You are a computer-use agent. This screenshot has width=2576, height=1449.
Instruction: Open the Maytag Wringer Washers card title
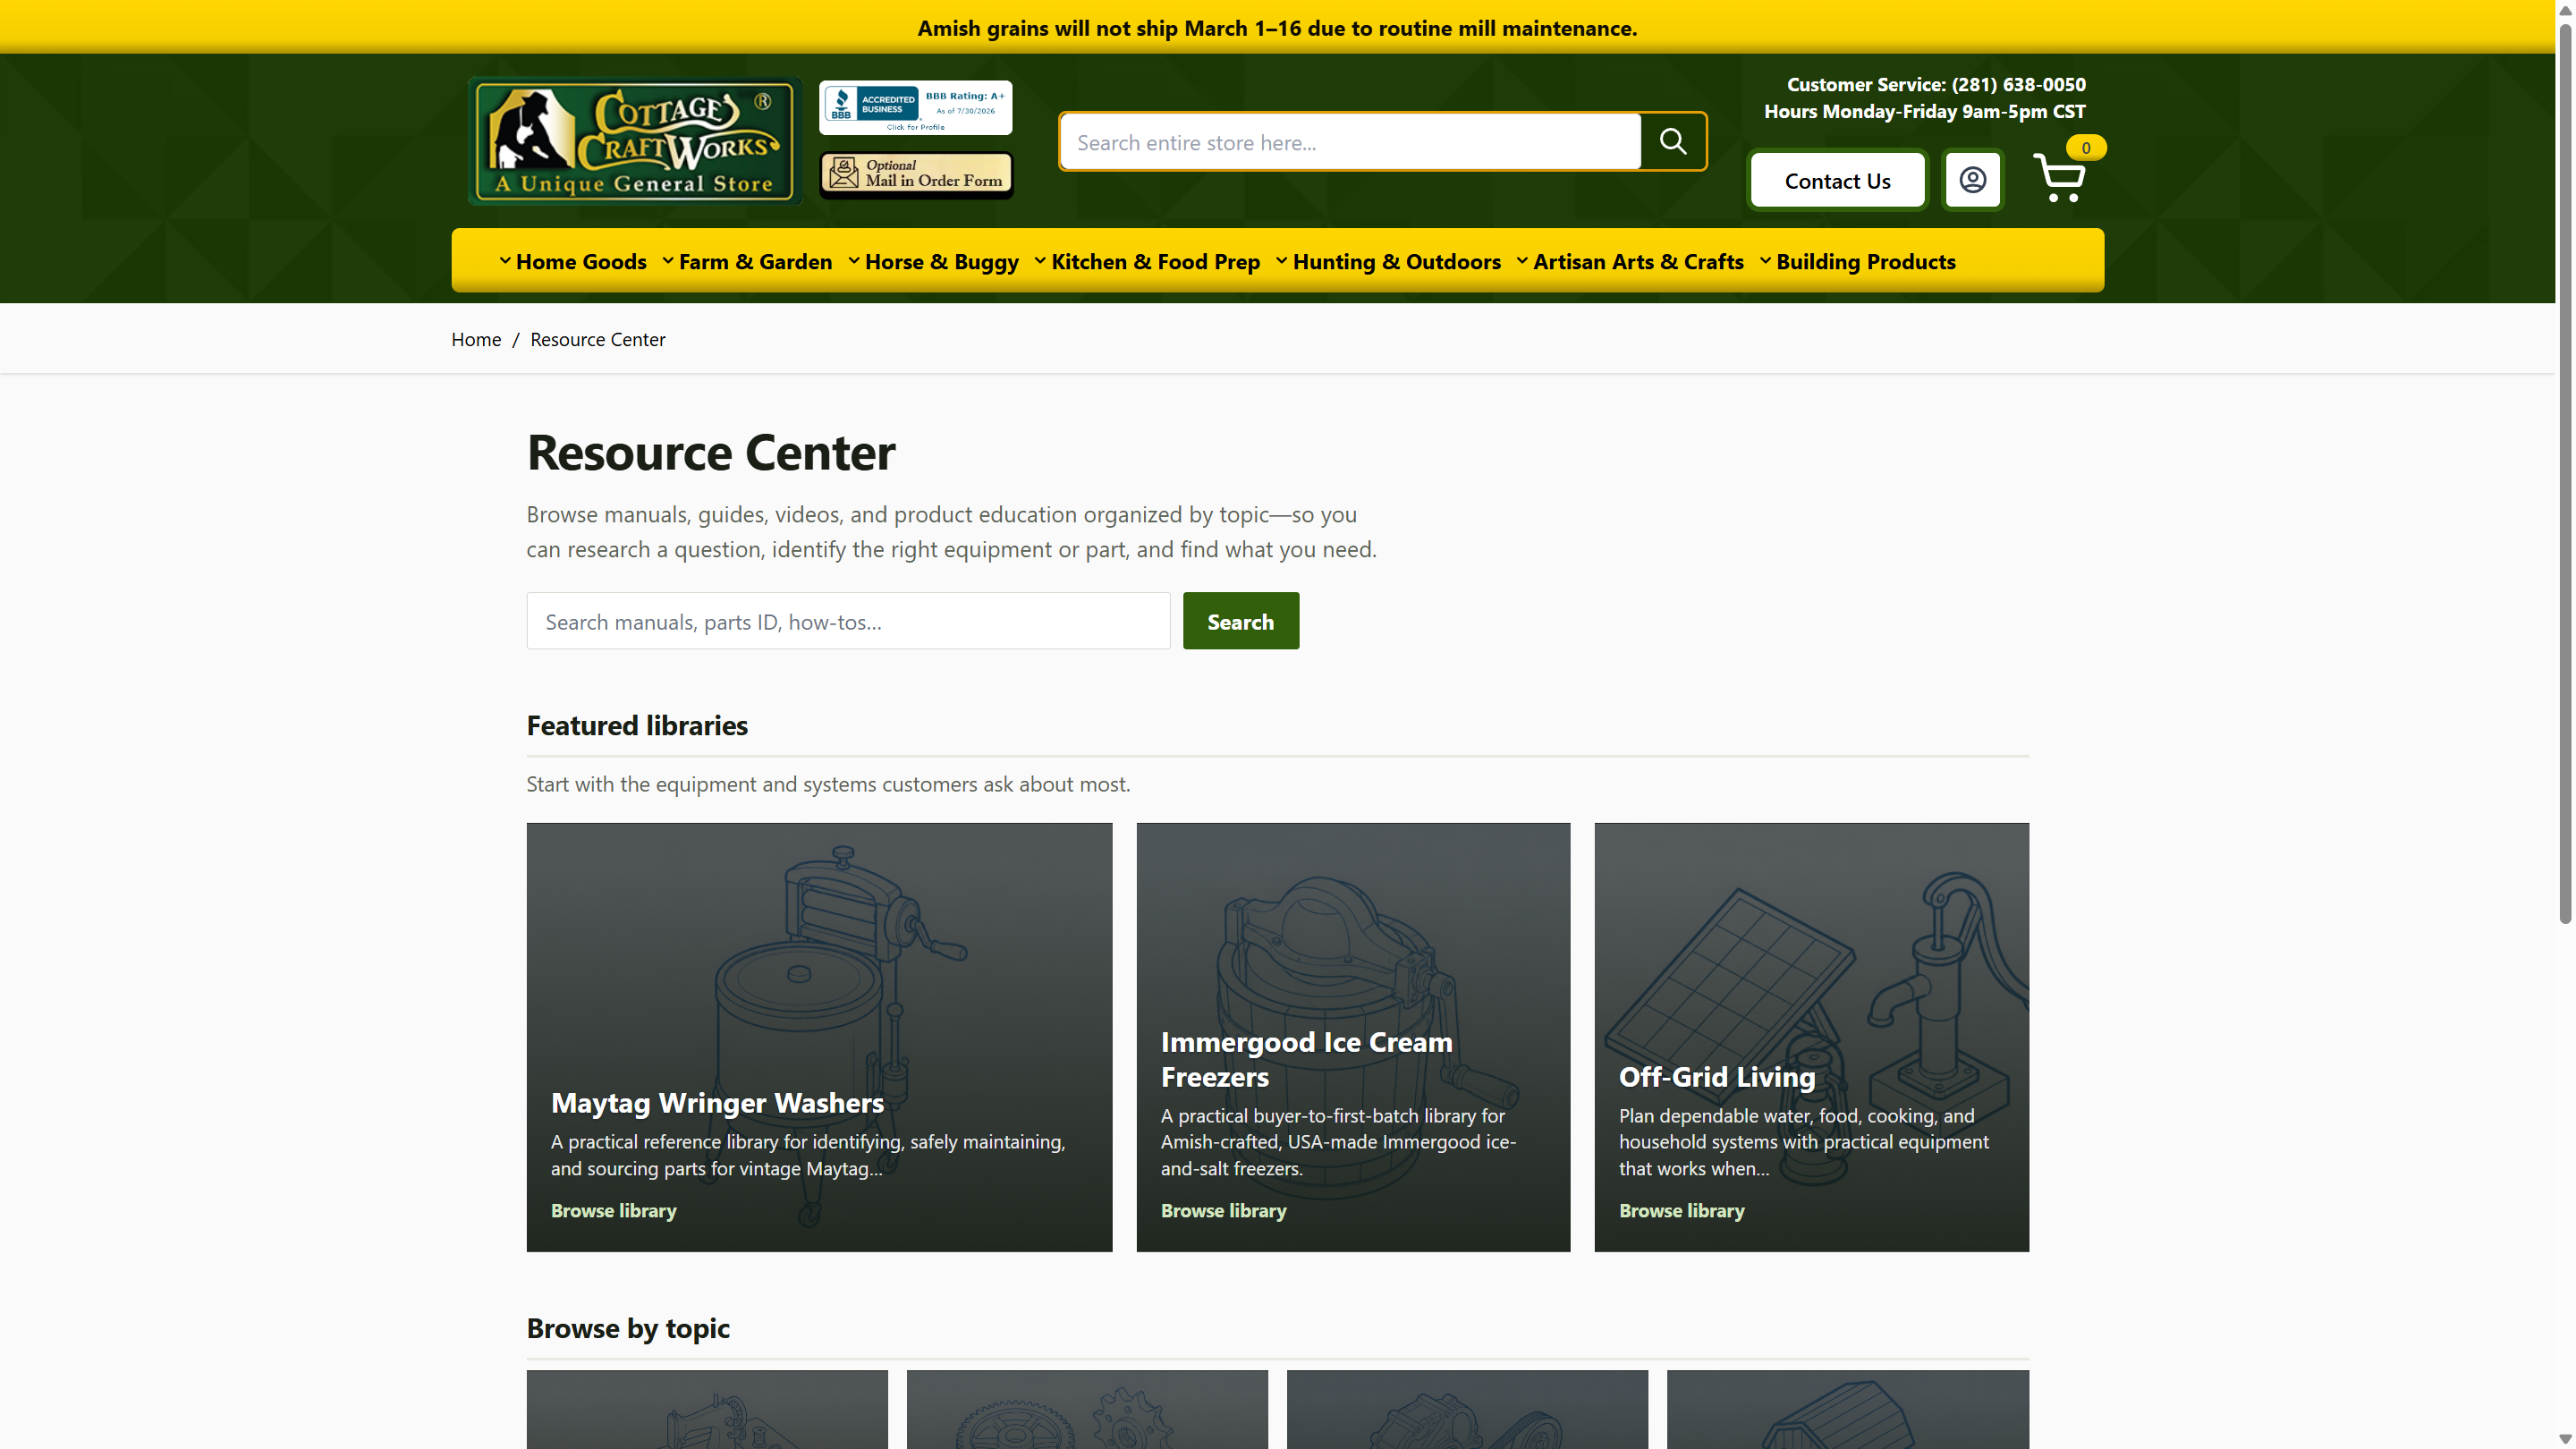click(x=717, y=1102)
